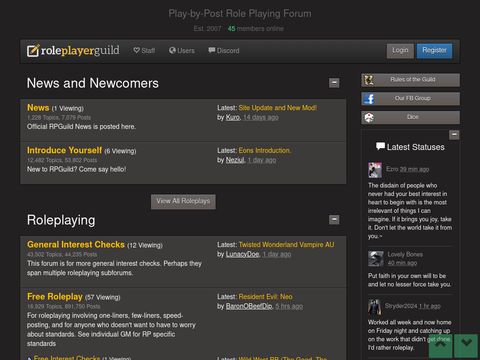
Task: Click Stryder2024's avatar thumbnail
Action: pos(374,307)
